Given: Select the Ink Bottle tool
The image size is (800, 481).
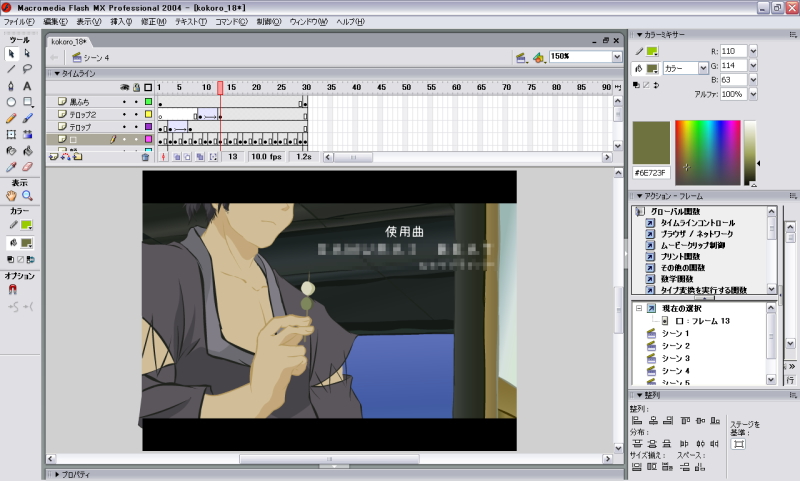Looking at the screenshot, I should pyautogui.click(x=11, y=151).
